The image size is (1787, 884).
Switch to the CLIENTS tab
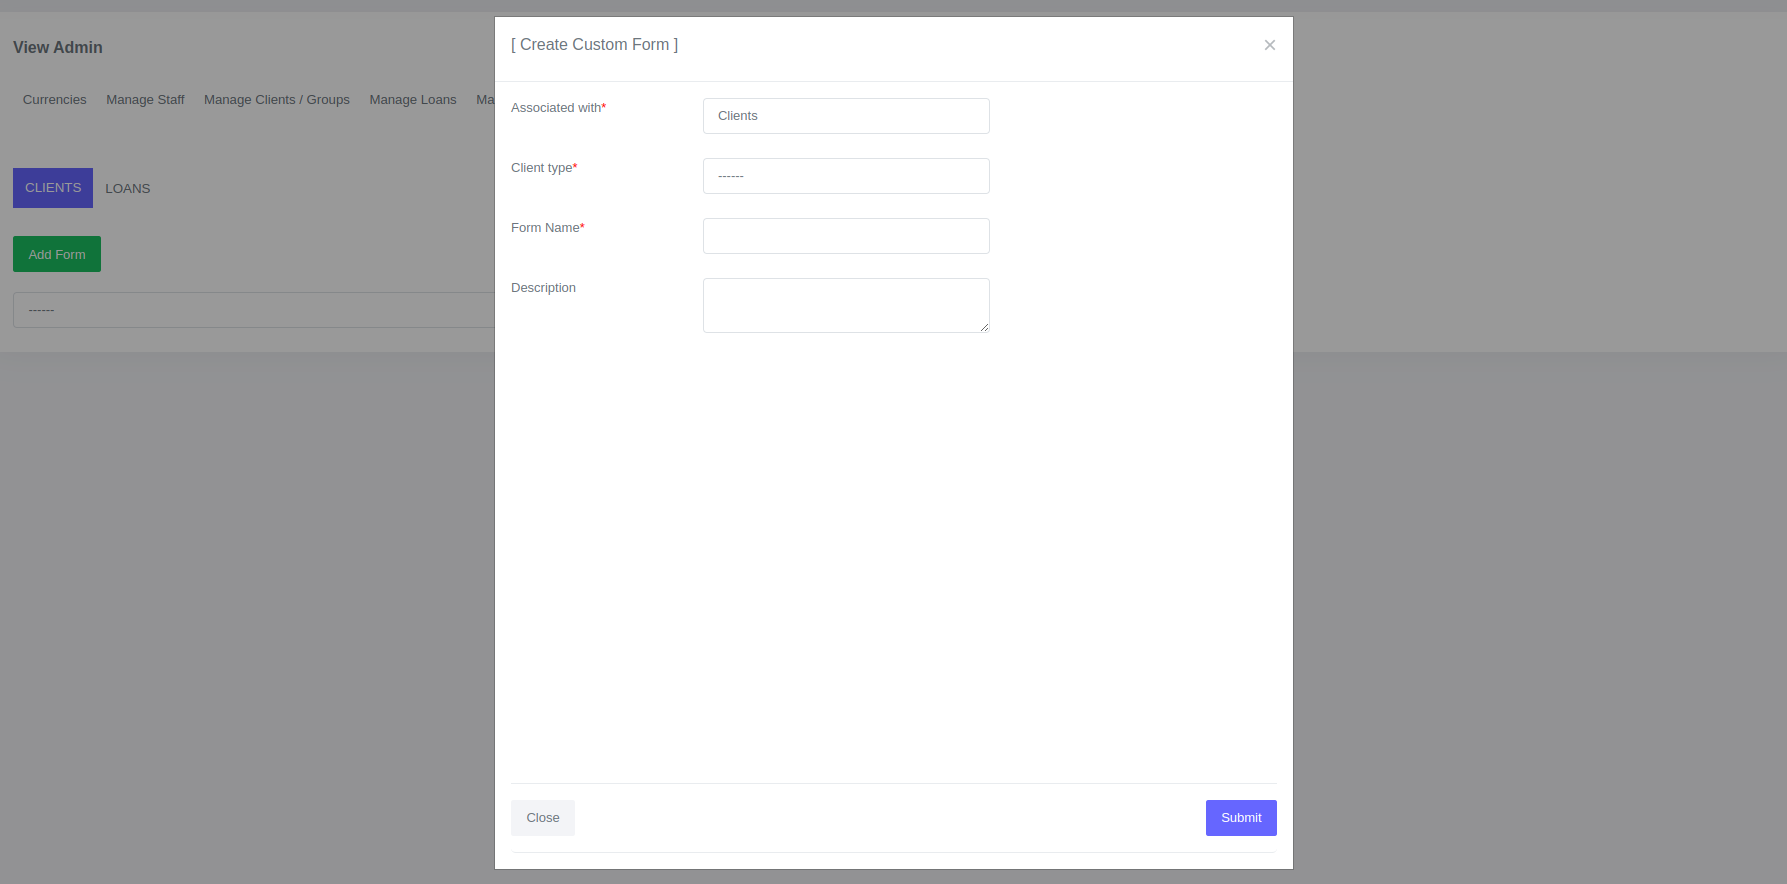[53, 188]
